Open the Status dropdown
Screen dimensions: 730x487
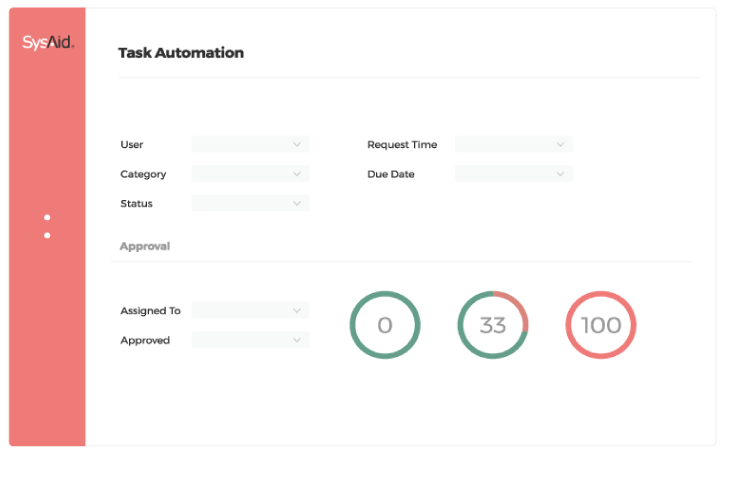[x=250, y=203]
